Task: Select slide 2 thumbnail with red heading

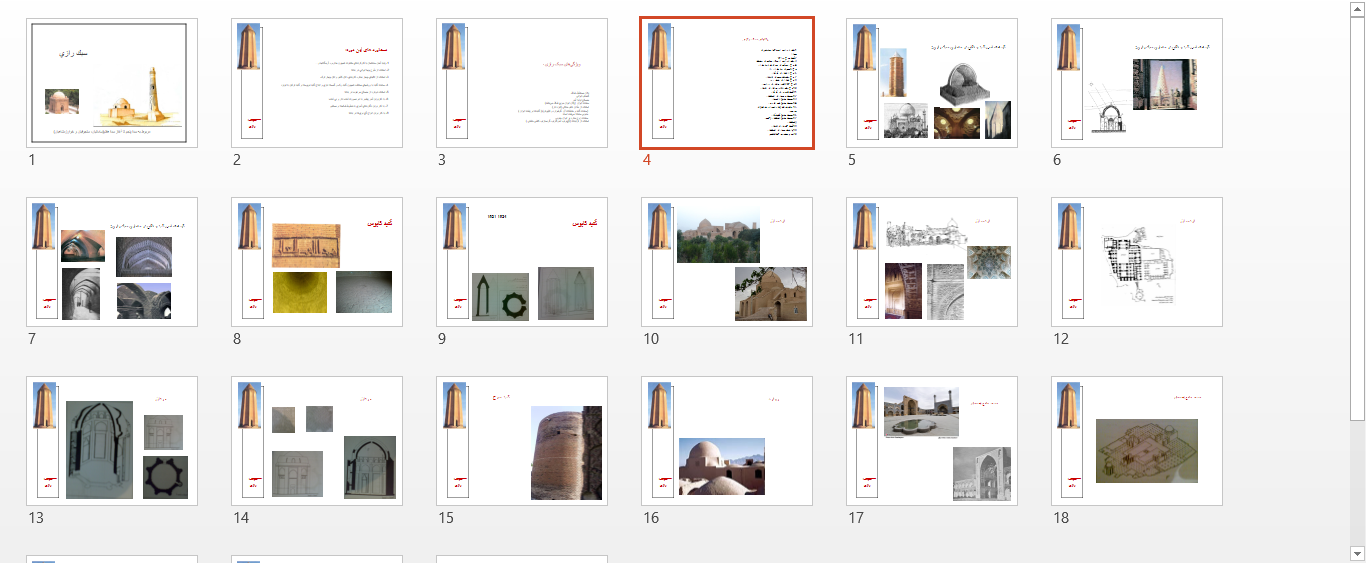Action: pos(317,83)
